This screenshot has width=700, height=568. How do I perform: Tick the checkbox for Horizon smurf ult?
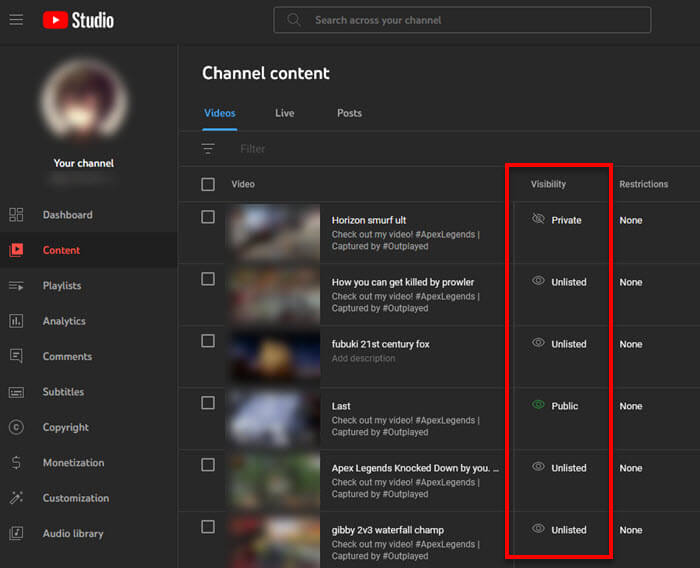point(208,217)
